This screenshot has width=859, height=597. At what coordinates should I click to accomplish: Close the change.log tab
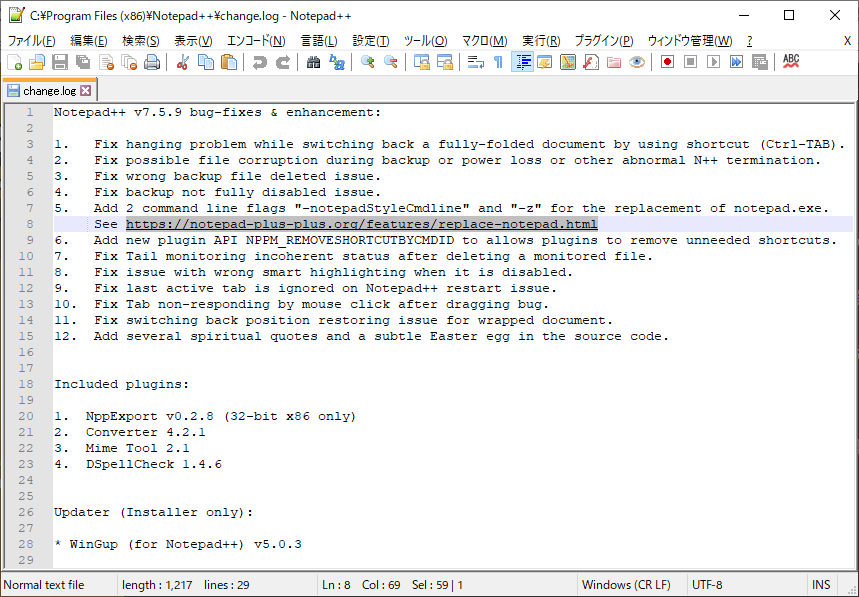pyautogui.click(x=83, y=89)
